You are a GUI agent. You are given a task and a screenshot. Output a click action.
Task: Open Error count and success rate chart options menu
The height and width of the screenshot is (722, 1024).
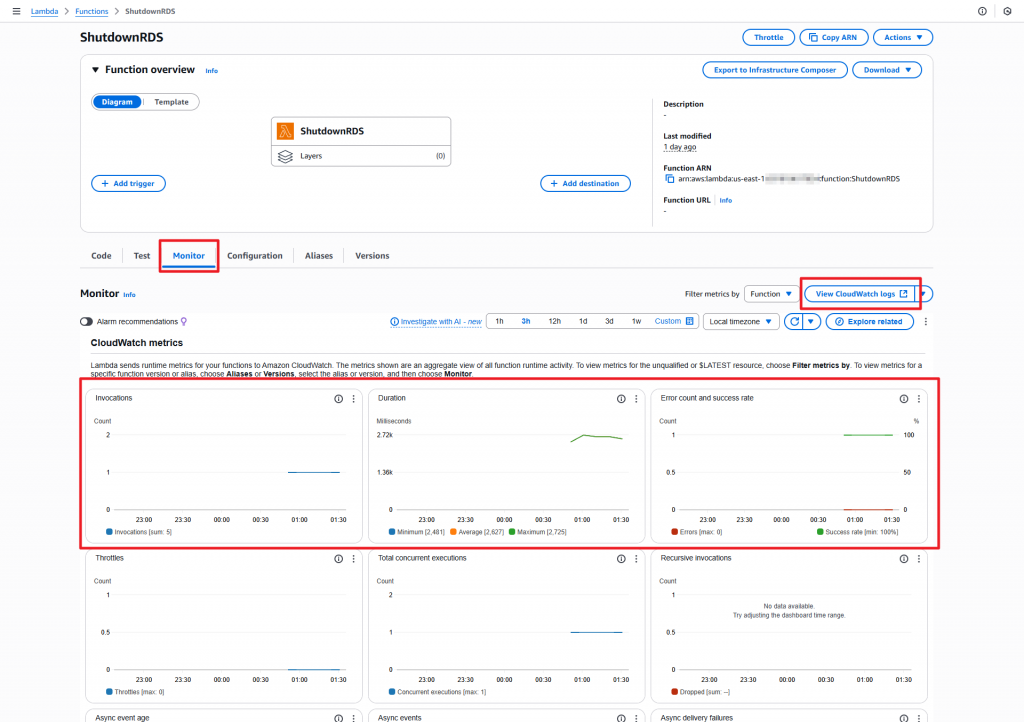click(x=919, y=399)
